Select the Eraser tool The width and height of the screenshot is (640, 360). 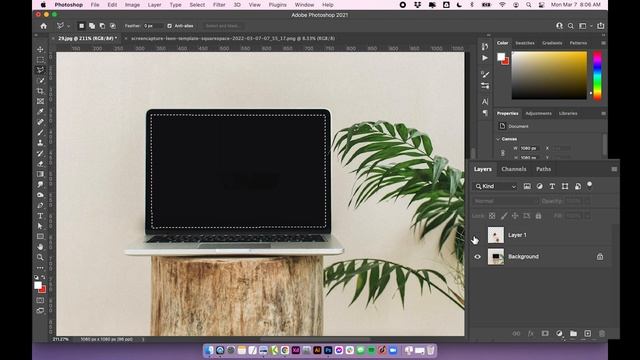(x=40, y=164)
